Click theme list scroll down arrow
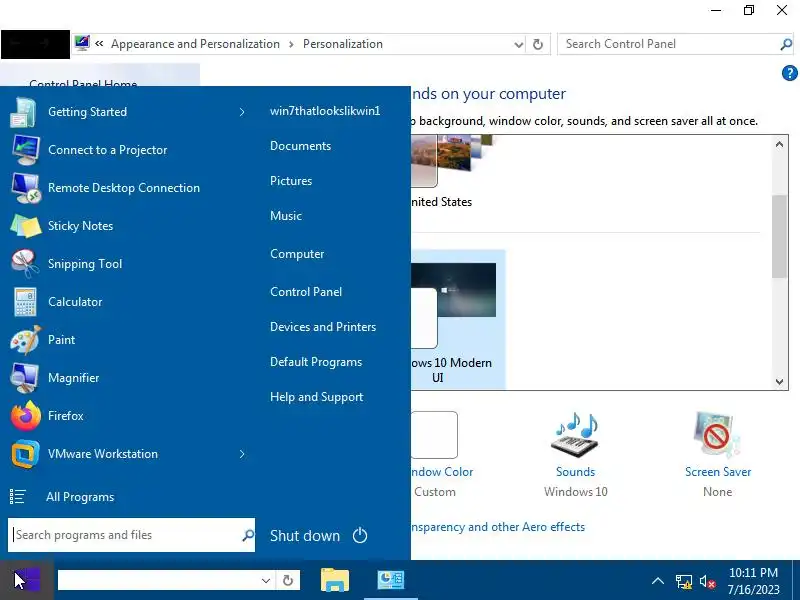 coord(779,382)
